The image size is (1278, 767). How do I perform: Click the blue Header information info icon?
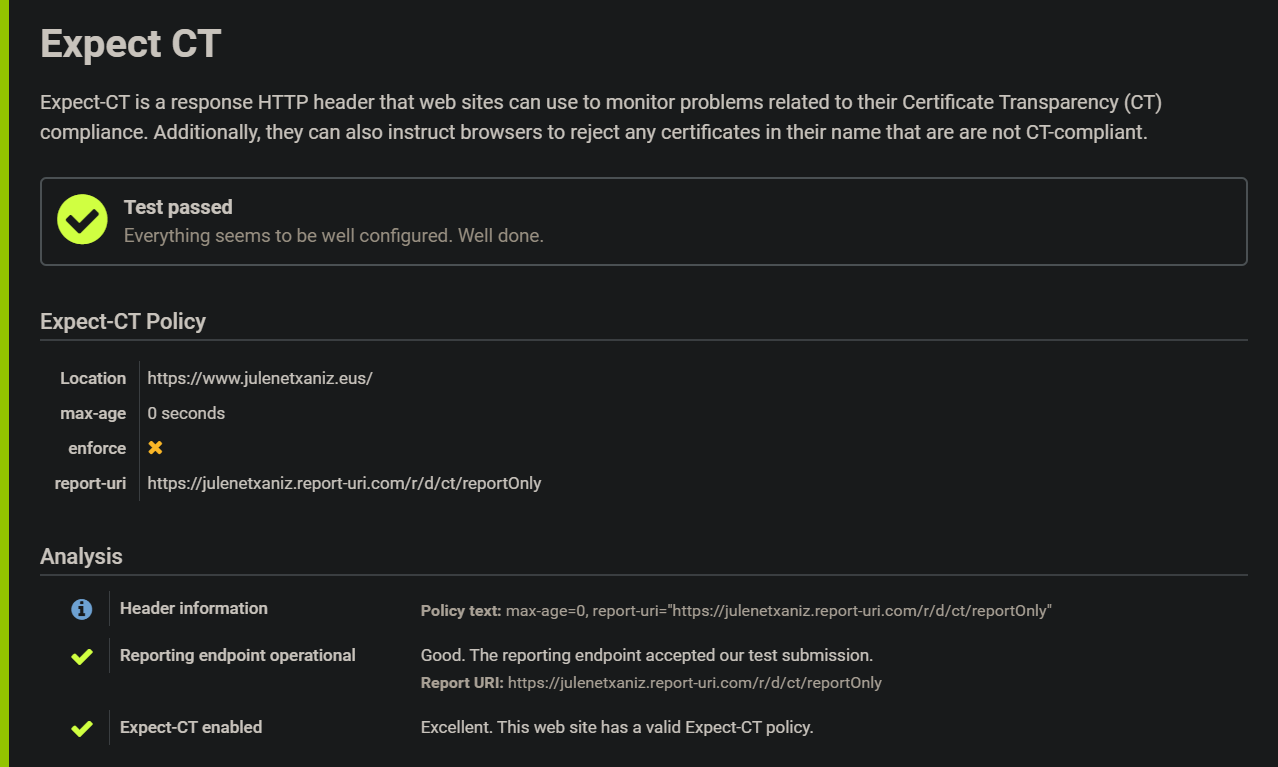82,609
